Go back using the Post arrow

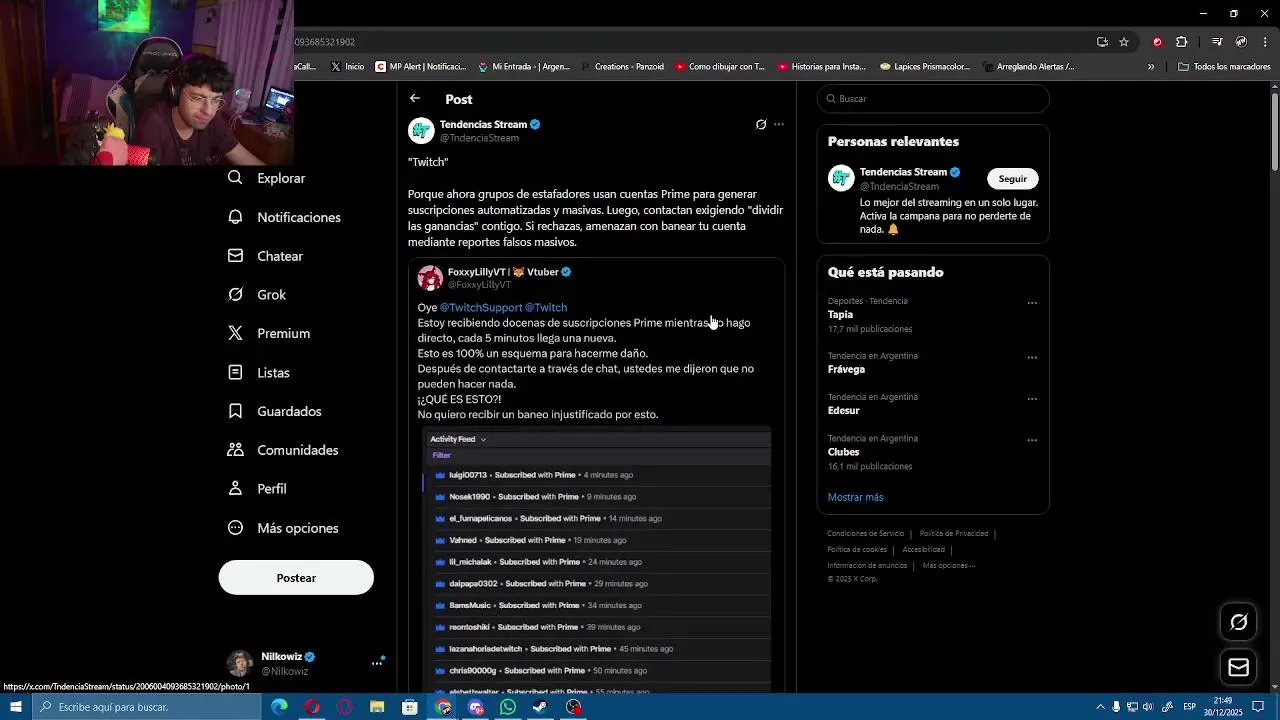point(415,98)
